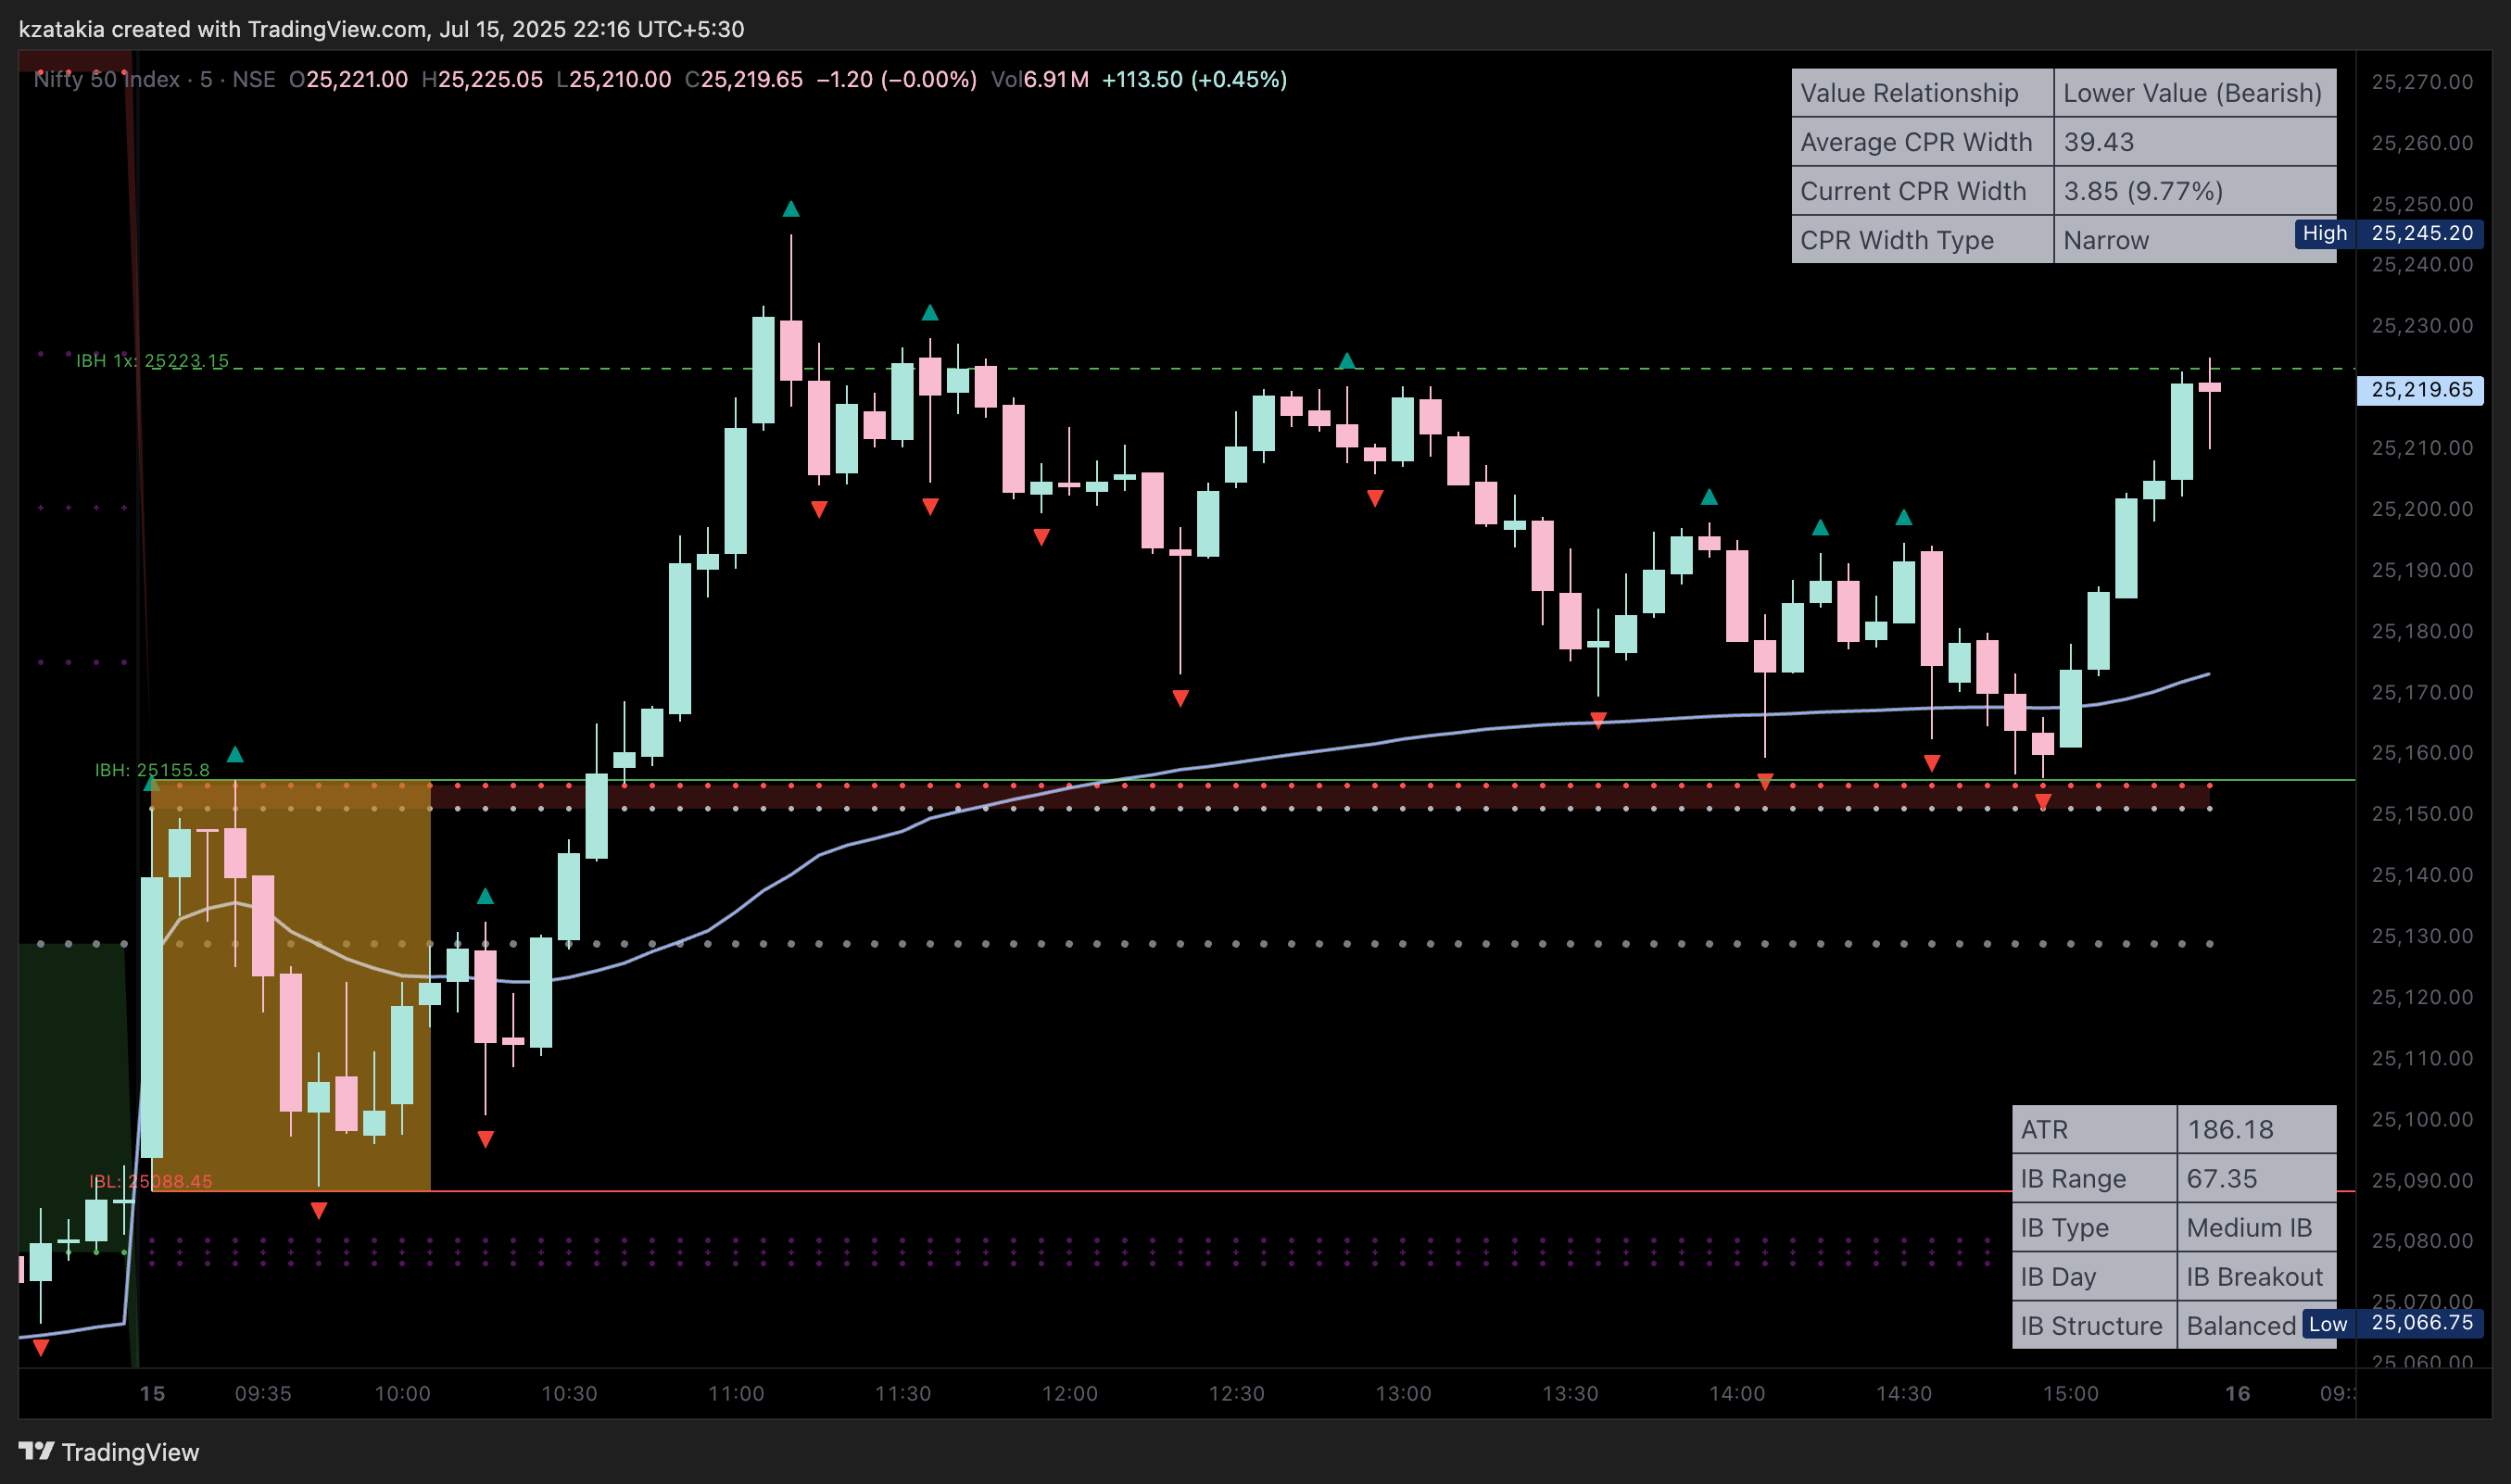Click the open value O25,221.00
The height and width of the screenshot is (1484, 2511).
coord(348,79)
